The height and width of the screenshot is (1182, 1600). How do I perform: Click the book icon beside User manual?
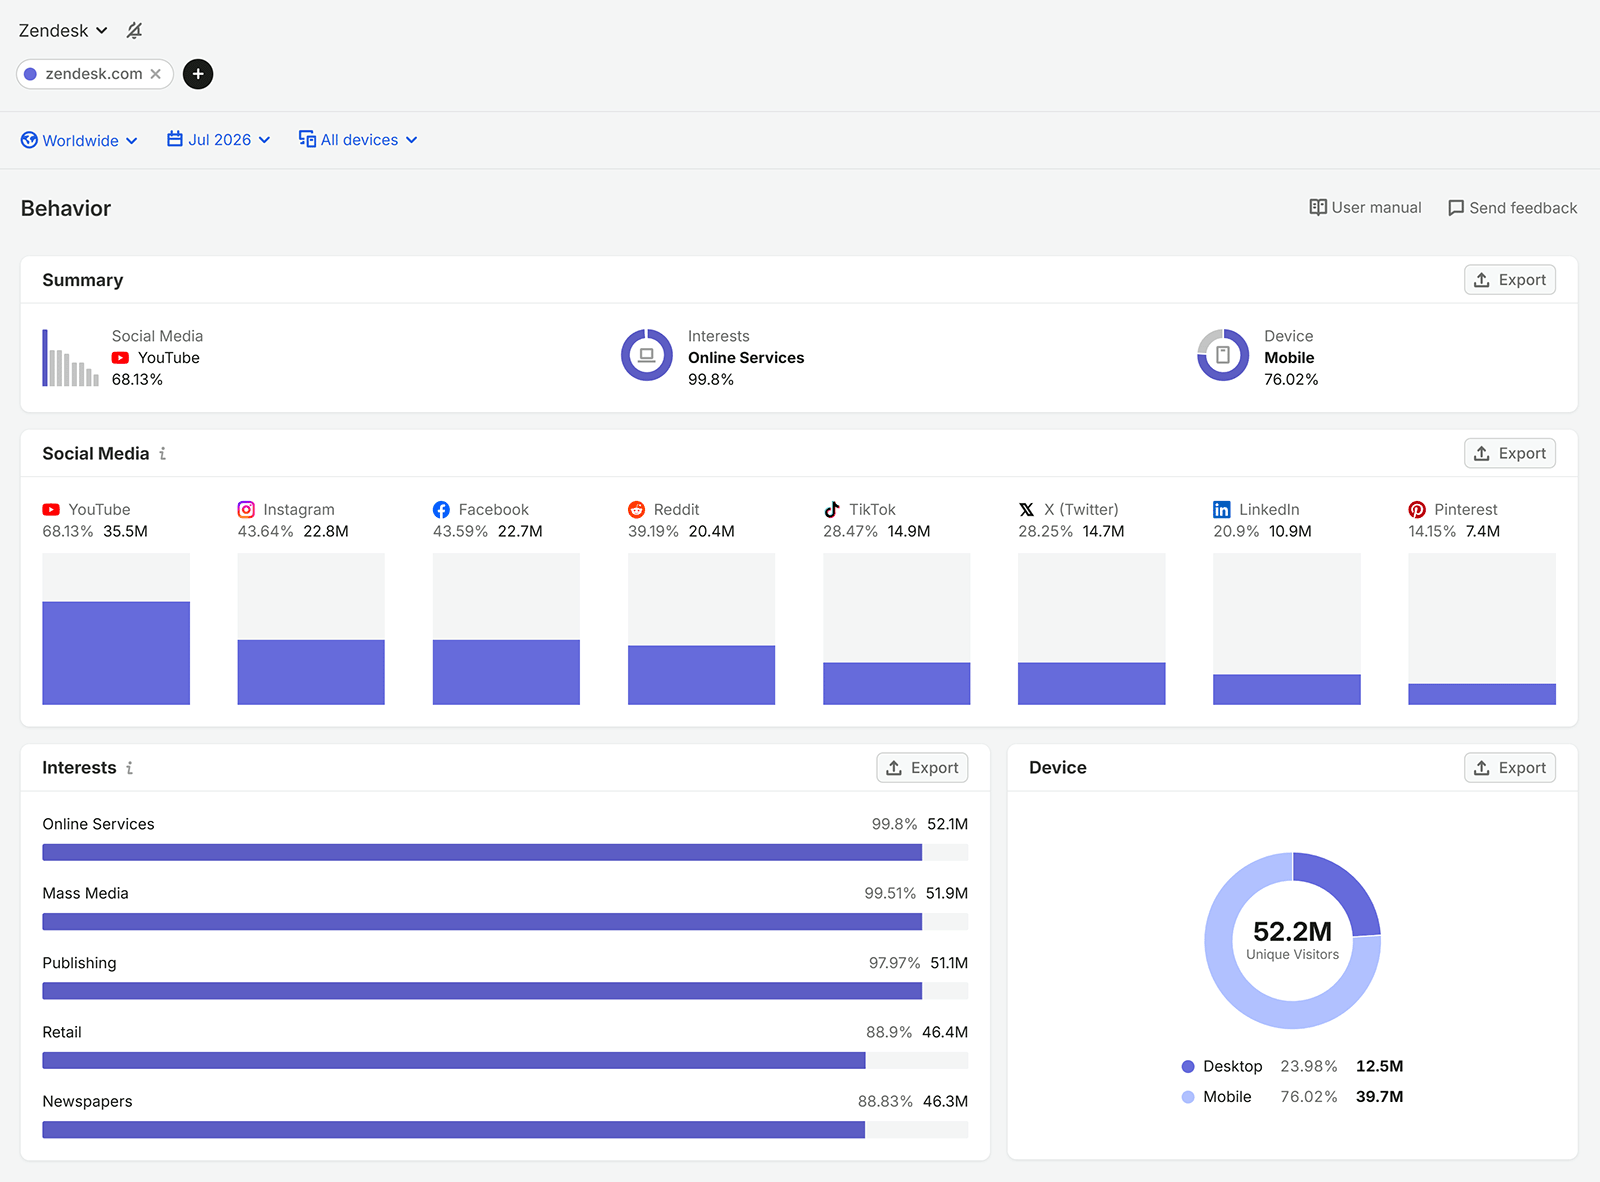[x=1318, y=207]
